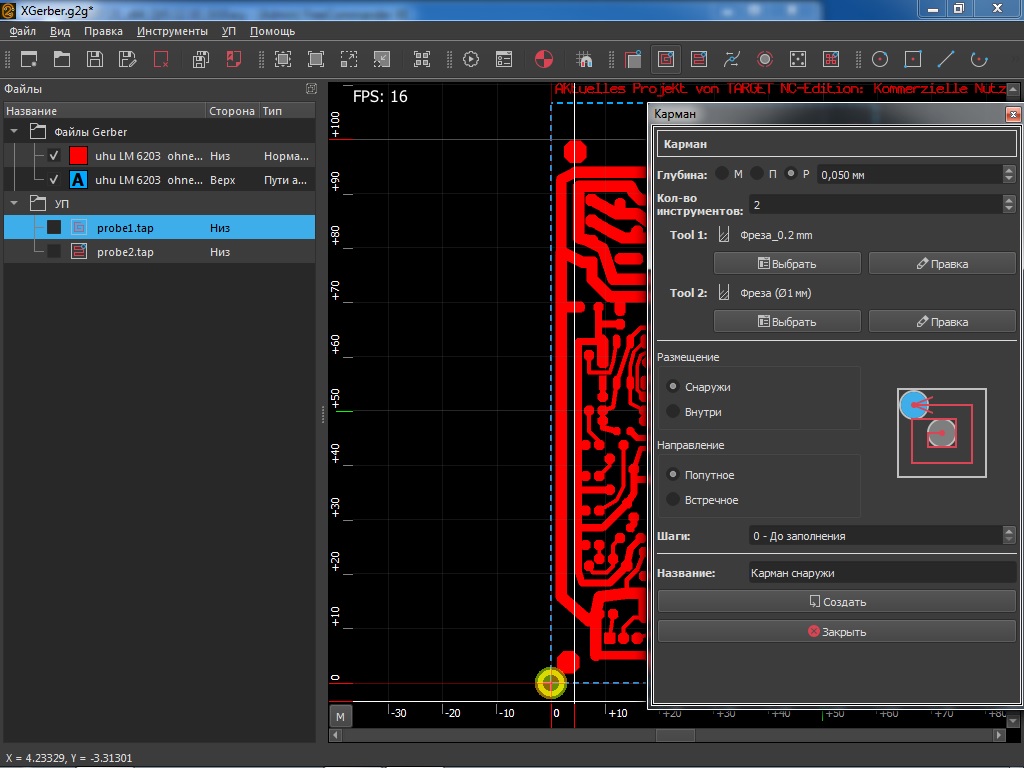Image resolution: width=1024 pixels, height=768 pixels.
Task: Click the Save As icon with pencil
Action: [128, 59]
